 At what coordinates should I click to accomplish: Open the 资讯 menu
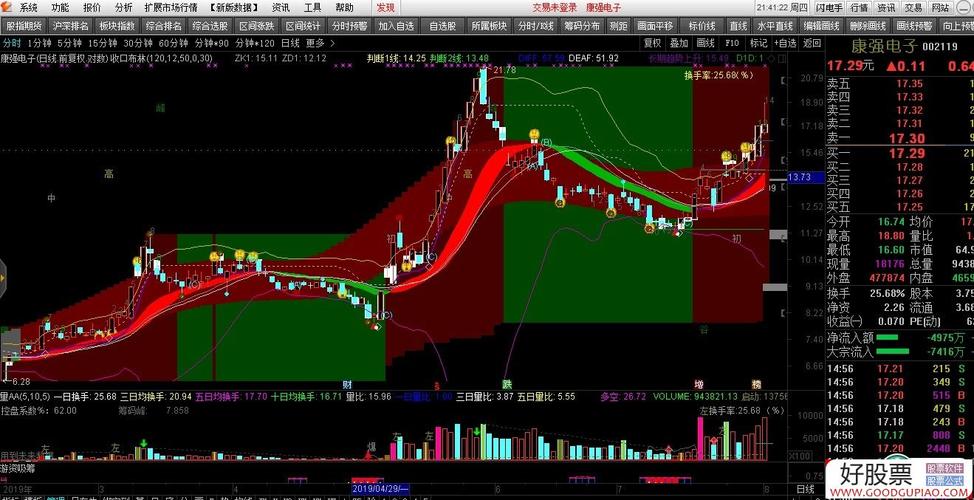pos(281,8)
